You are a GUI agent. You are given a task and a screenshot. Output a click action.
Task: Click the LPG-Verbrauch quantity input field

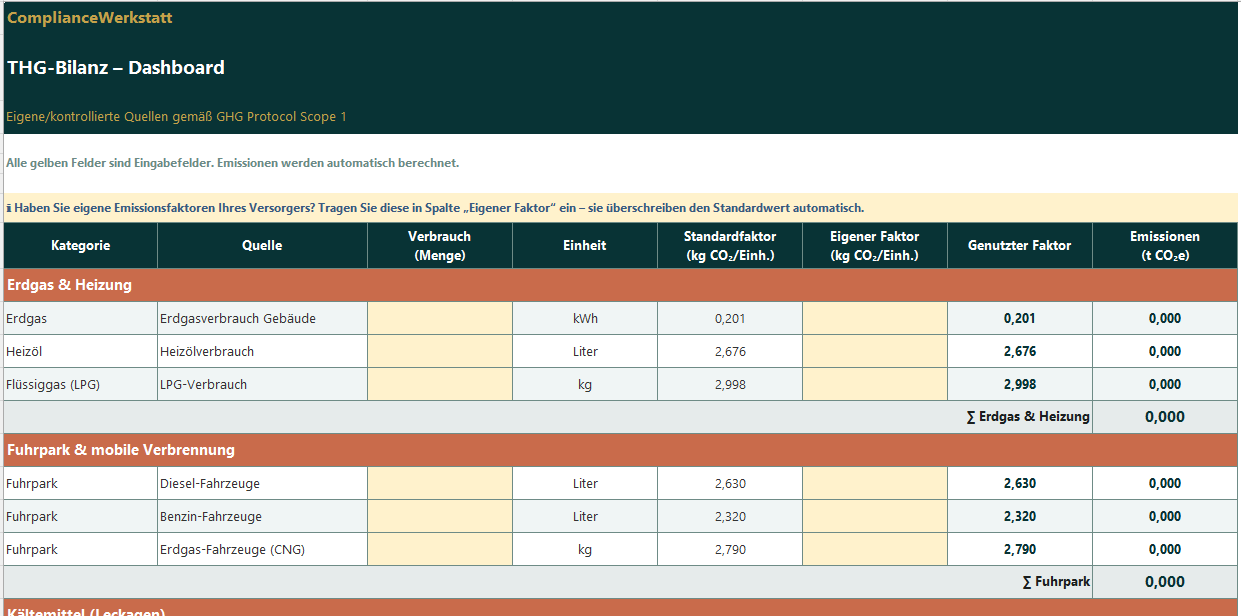click(x=439, y=385)
